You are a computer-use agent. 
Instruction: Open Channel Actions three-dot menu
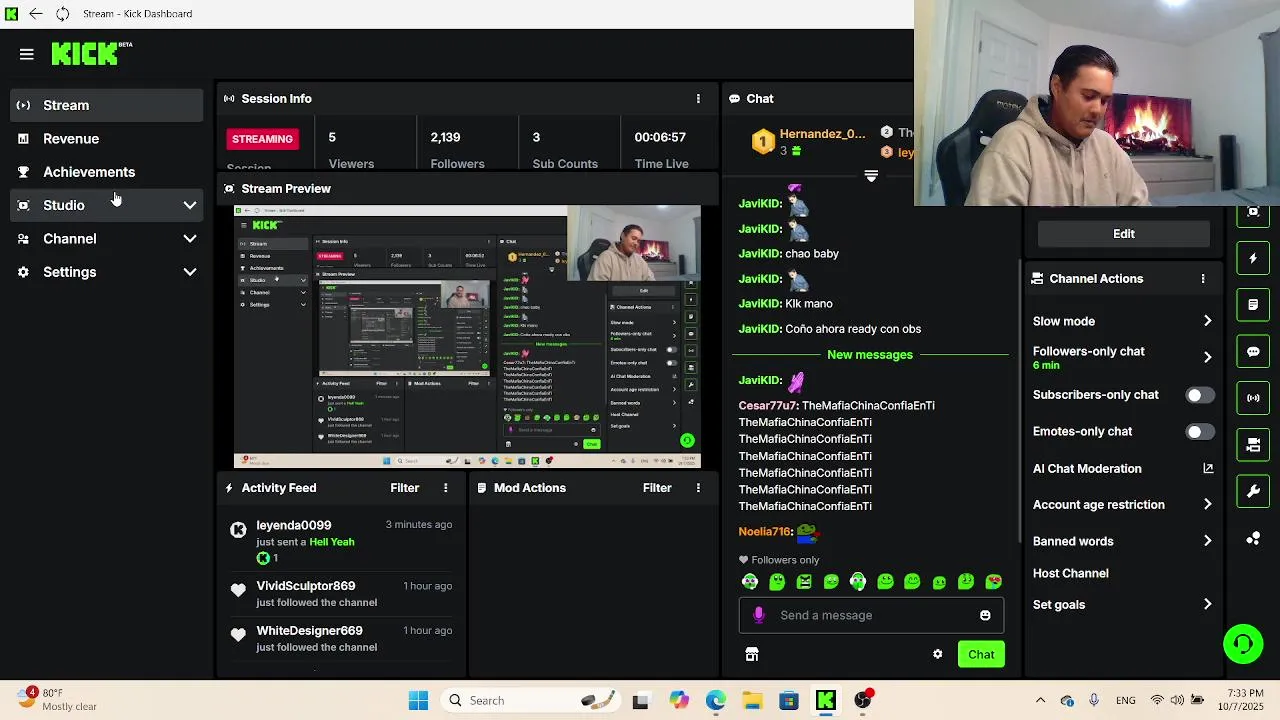tap(1203, 279)
